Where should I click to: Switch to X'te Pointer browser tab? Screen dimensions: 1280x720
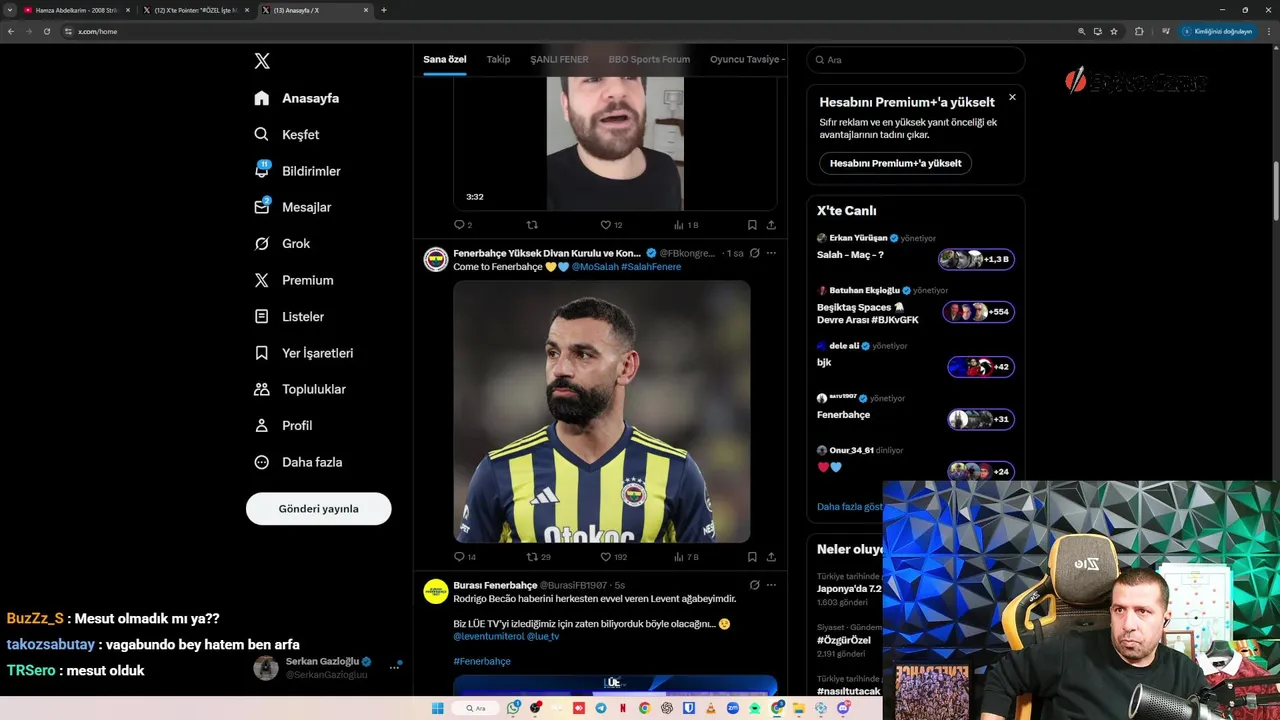(196, 10)
